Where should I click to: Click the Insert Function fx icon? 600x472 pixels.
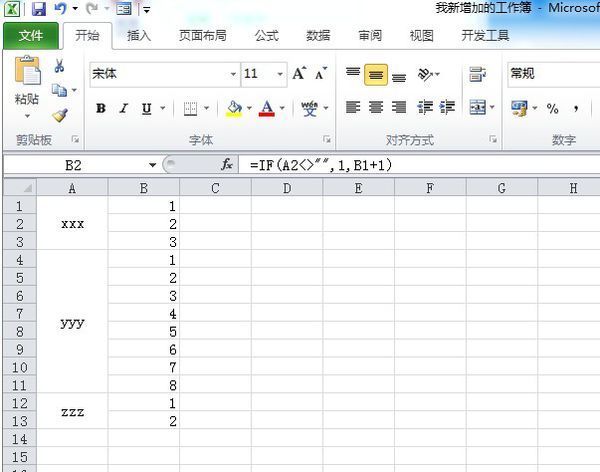pyautogui.click(x=227, y=164)
